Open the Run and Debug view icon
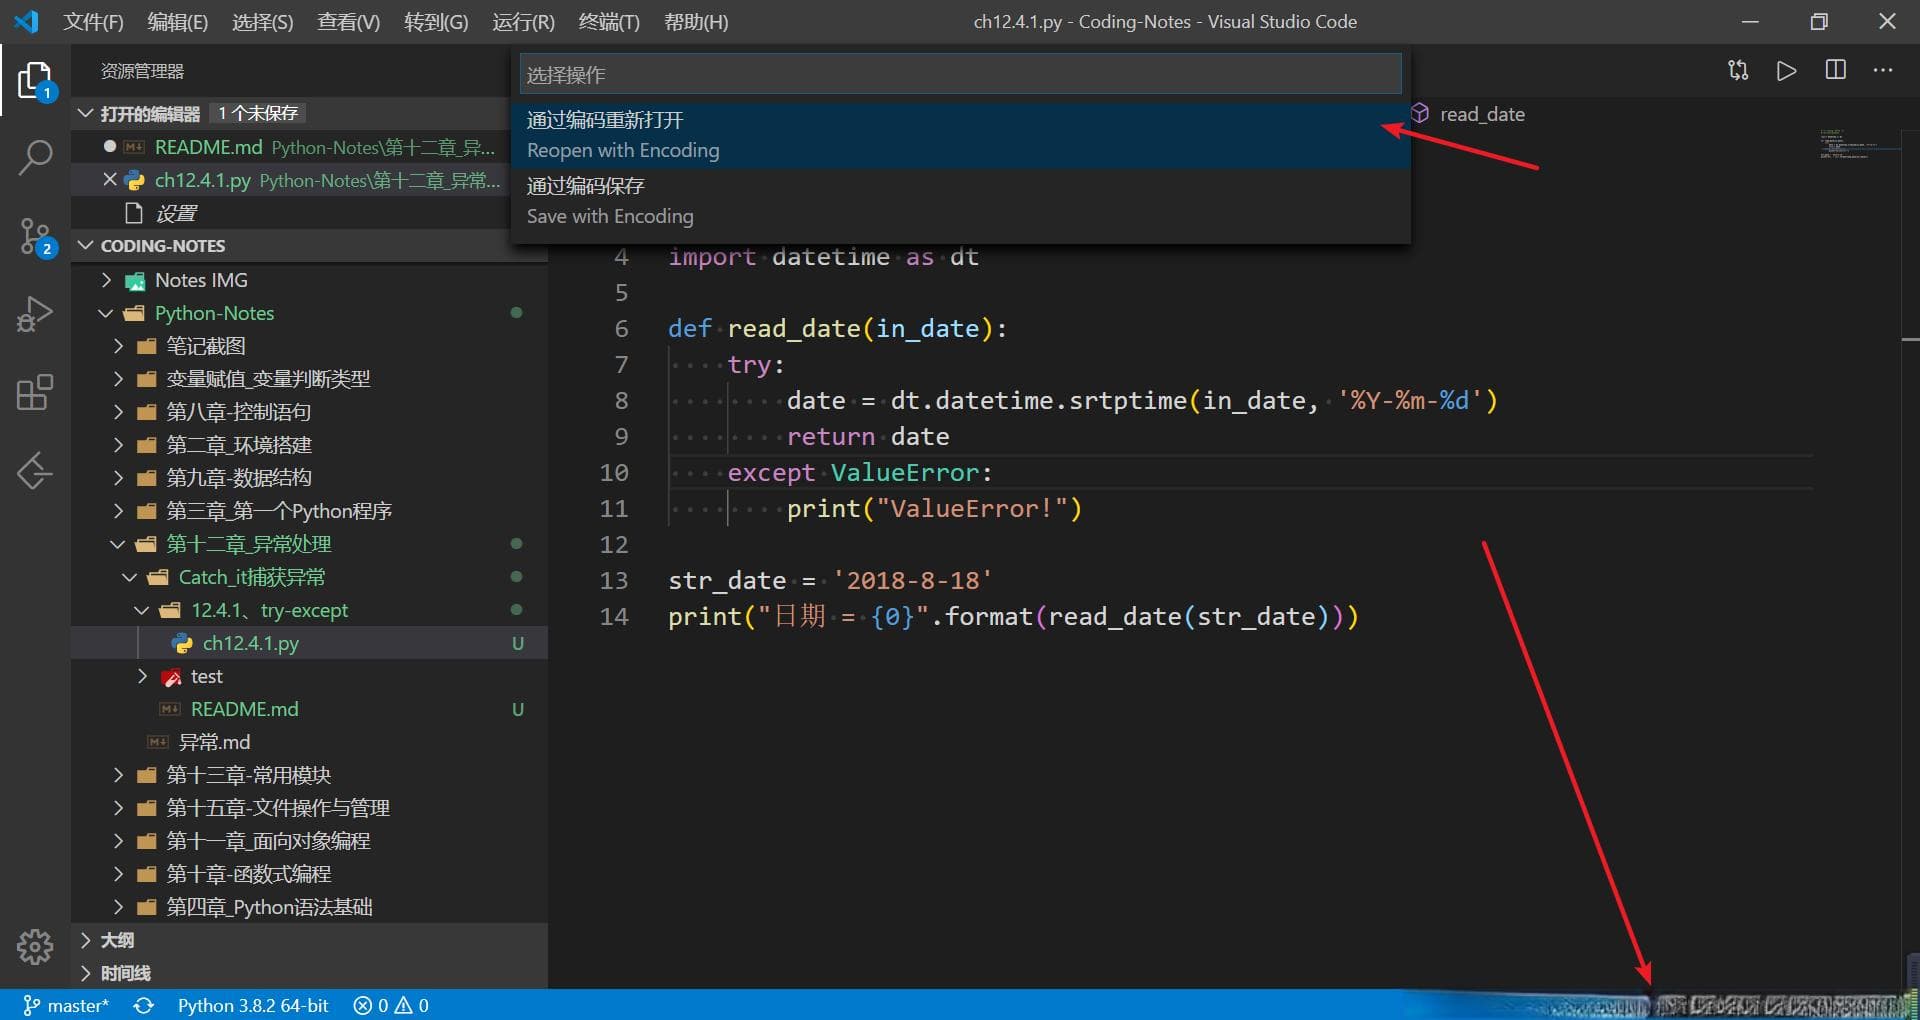 coord(35,314)
